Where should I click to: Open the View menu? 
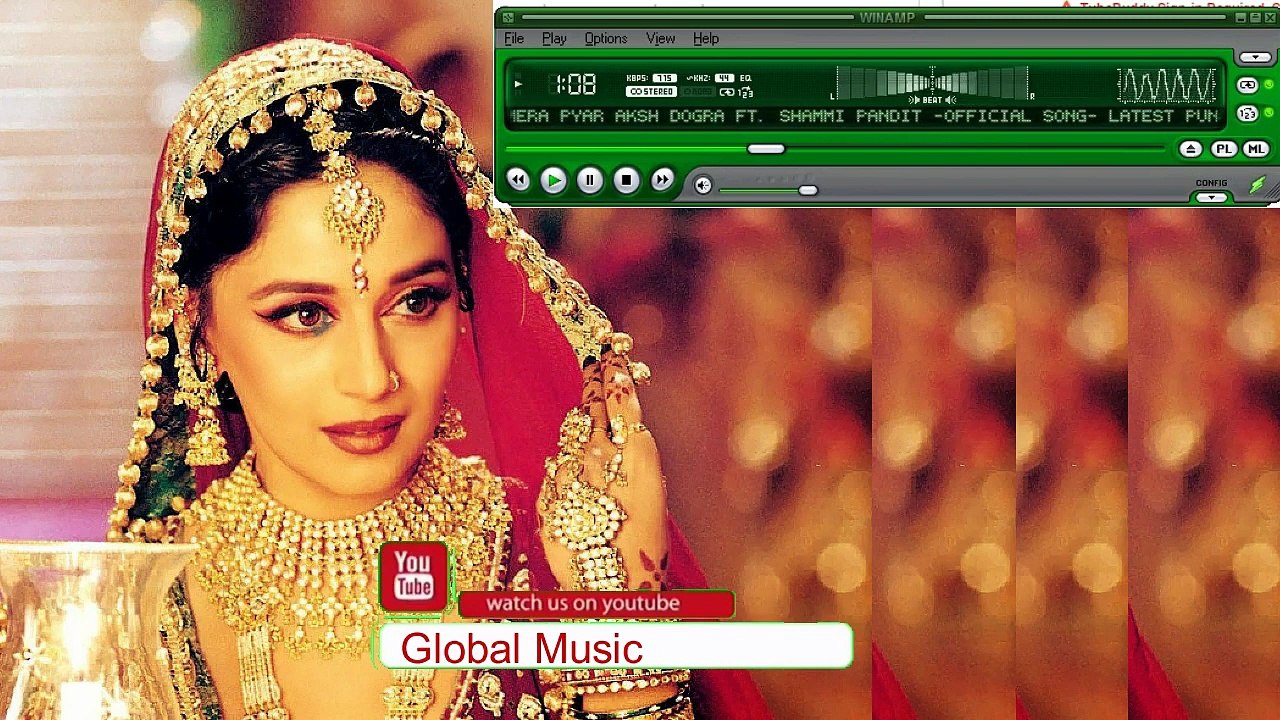(660, 38)
